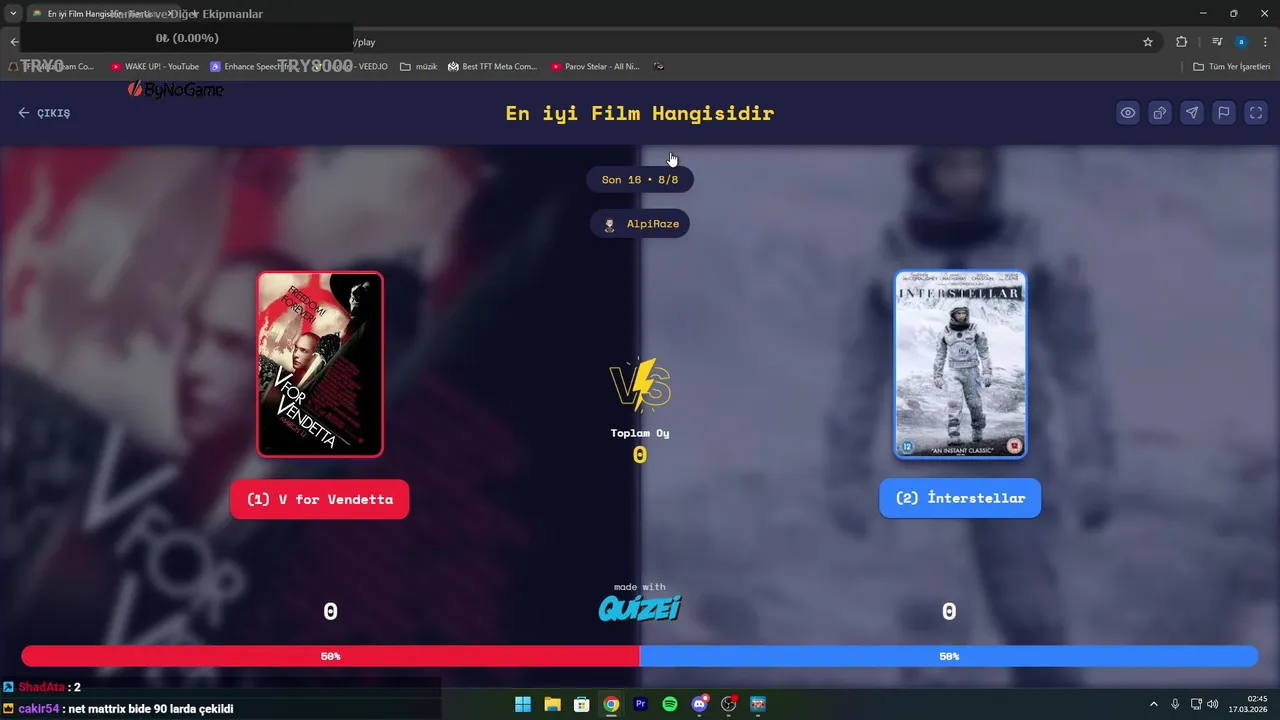
Task: Click the blue 50% vote bar
Action: click(949, 656)
